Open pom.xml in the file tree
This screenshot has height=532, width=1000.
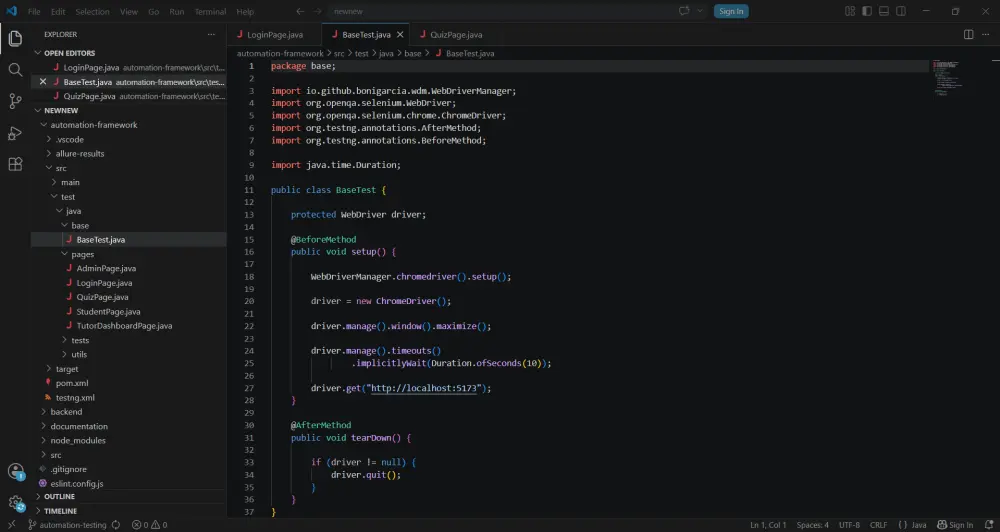point(72,383)
